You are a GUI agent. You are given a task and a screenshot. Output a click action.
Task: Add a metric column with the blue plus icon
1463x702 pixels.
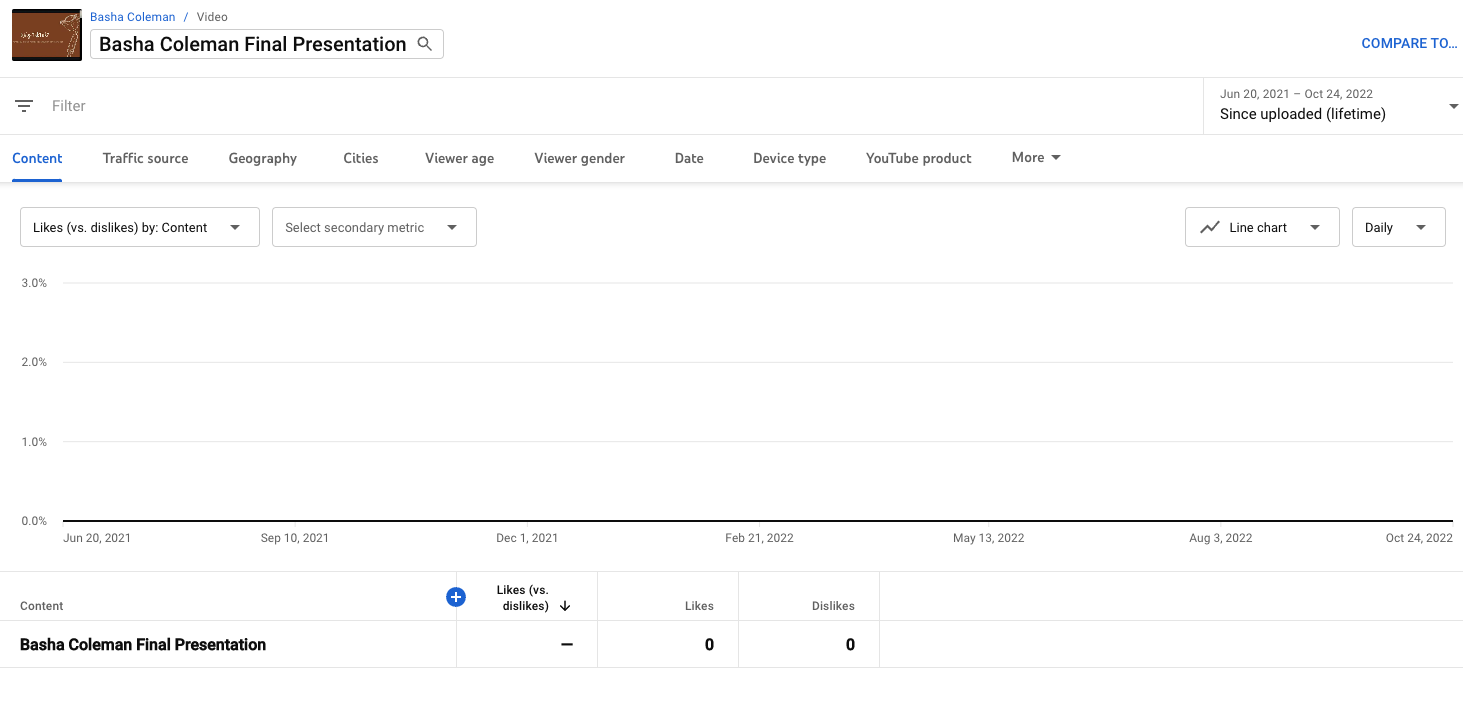tap(456, 596)
